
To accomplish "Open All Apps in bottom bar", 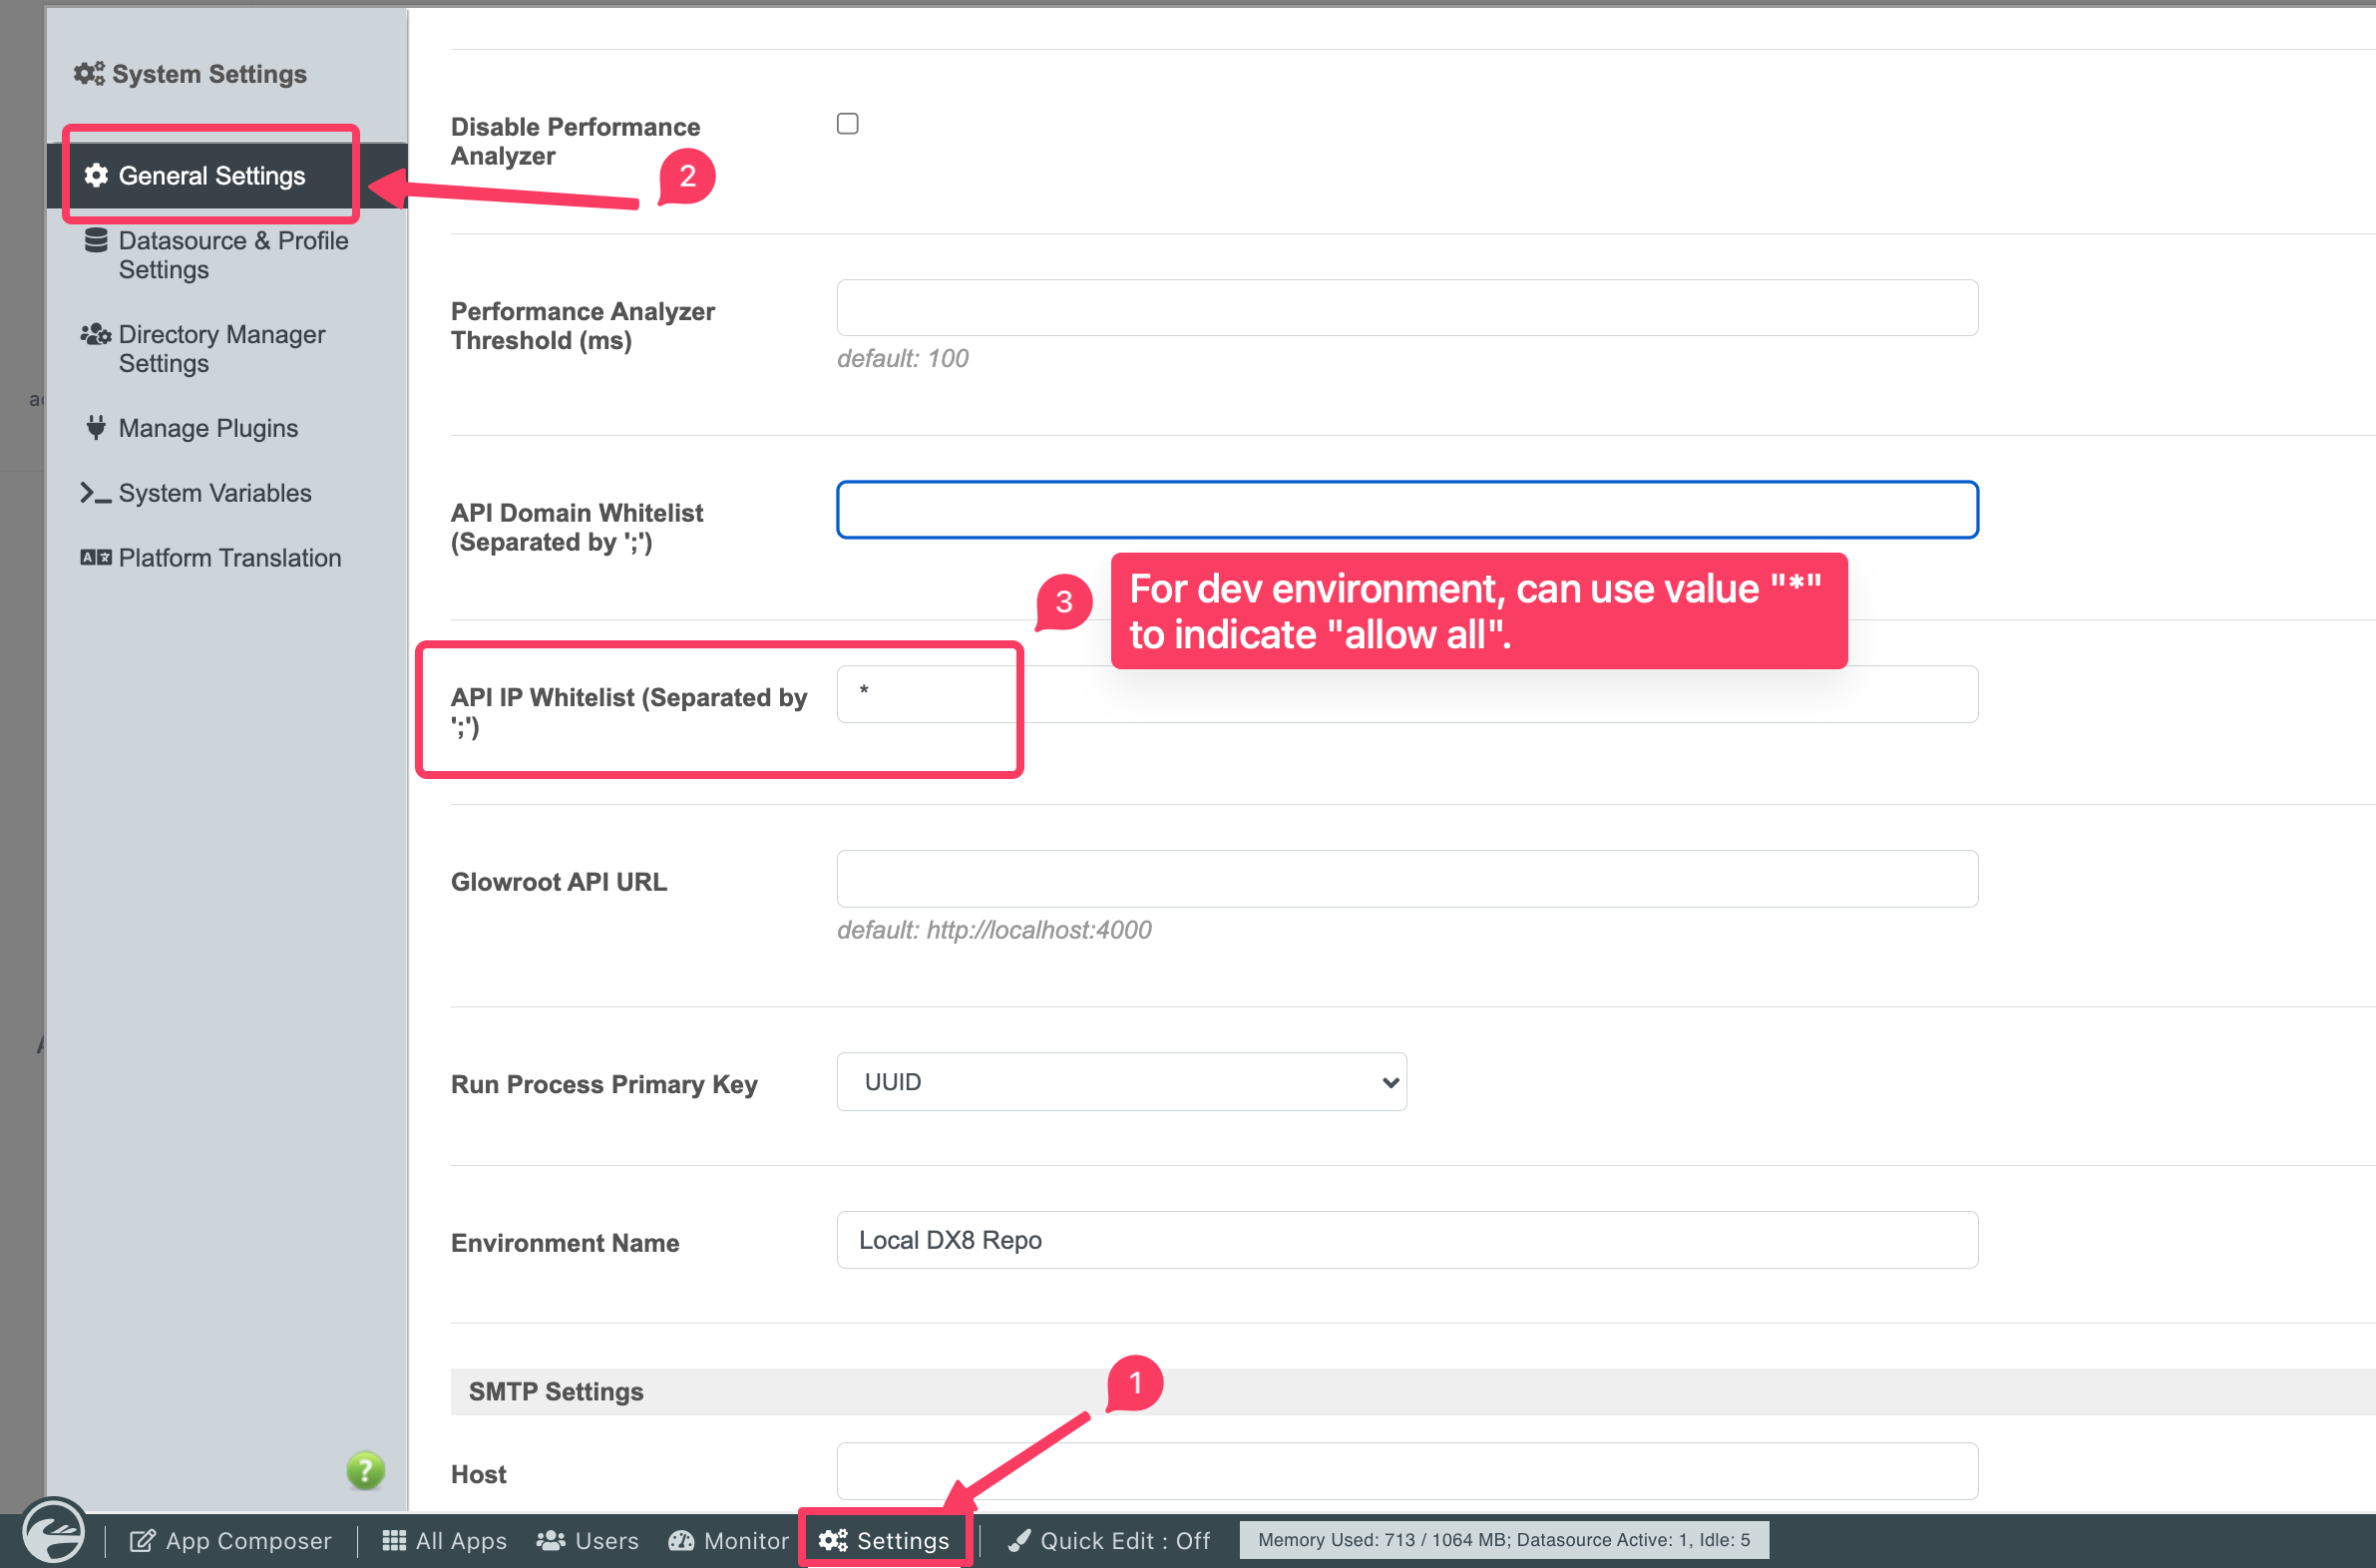I will 445,1541.
